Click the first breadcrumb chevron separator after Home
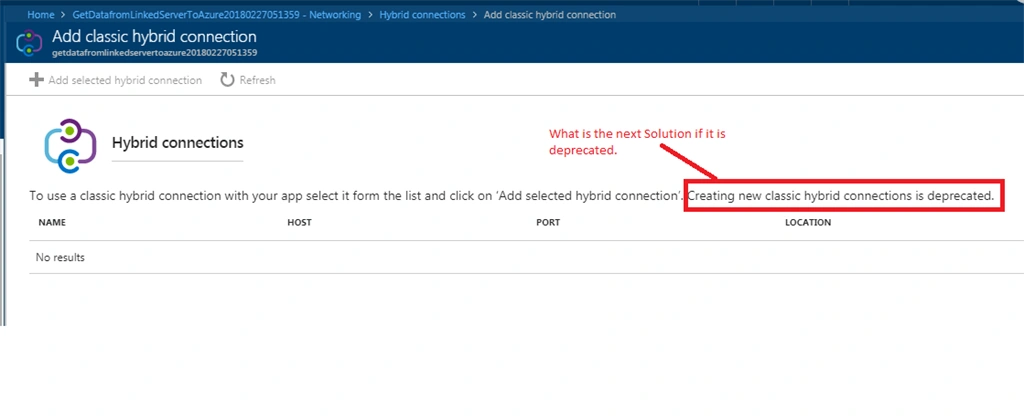Viewport: 1024px width, 420px height. click(x=63, y=14)
